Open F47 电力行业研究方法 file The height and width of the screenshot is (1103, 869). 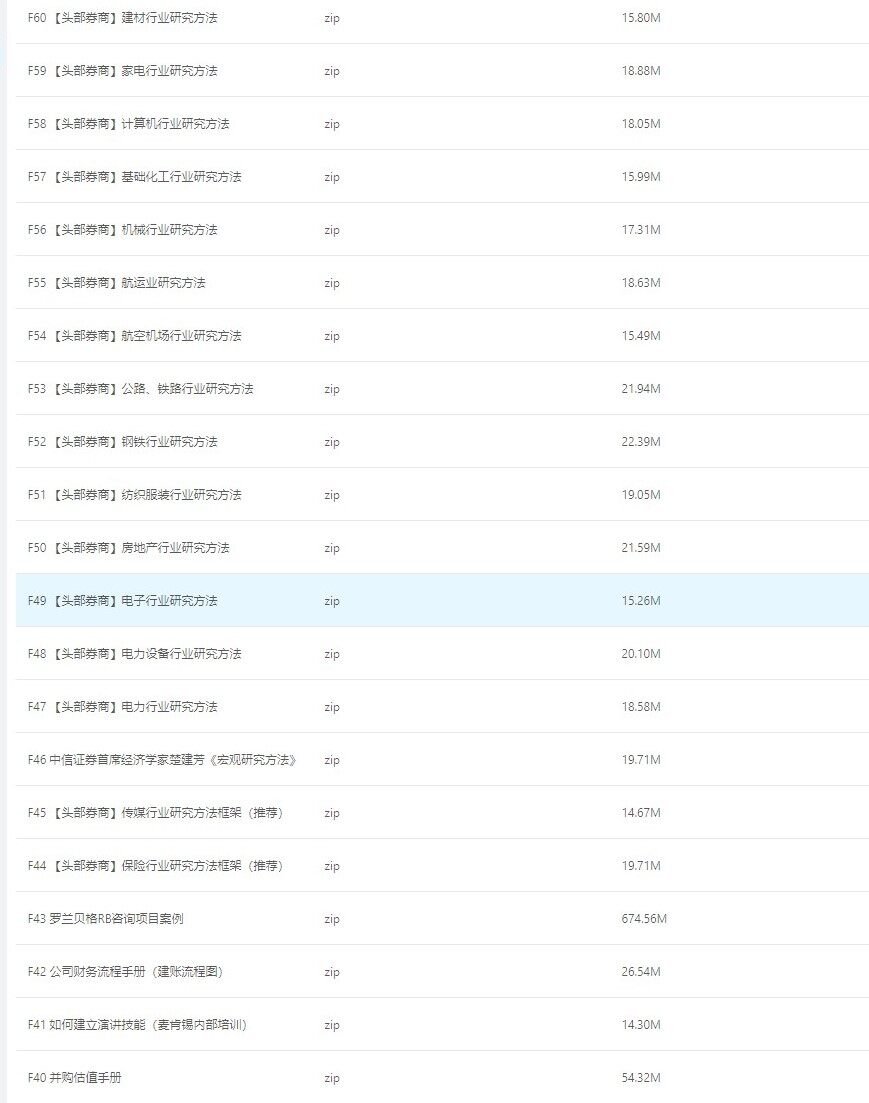tap(122, 707)
